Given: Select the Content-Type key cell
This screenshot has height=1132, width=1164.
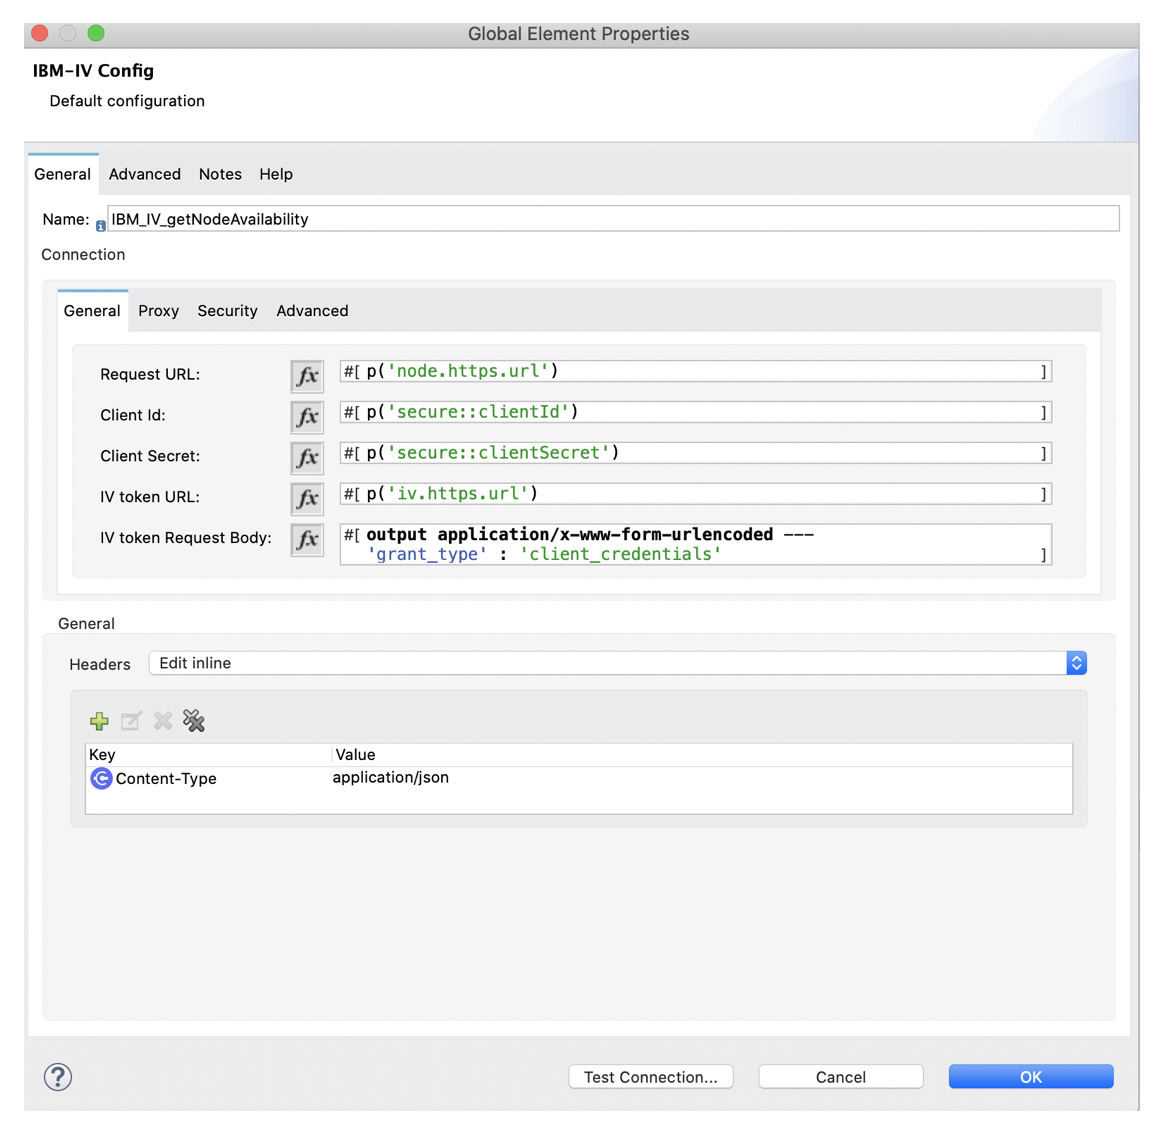Looking at the screenshot, I should point(166,779).
